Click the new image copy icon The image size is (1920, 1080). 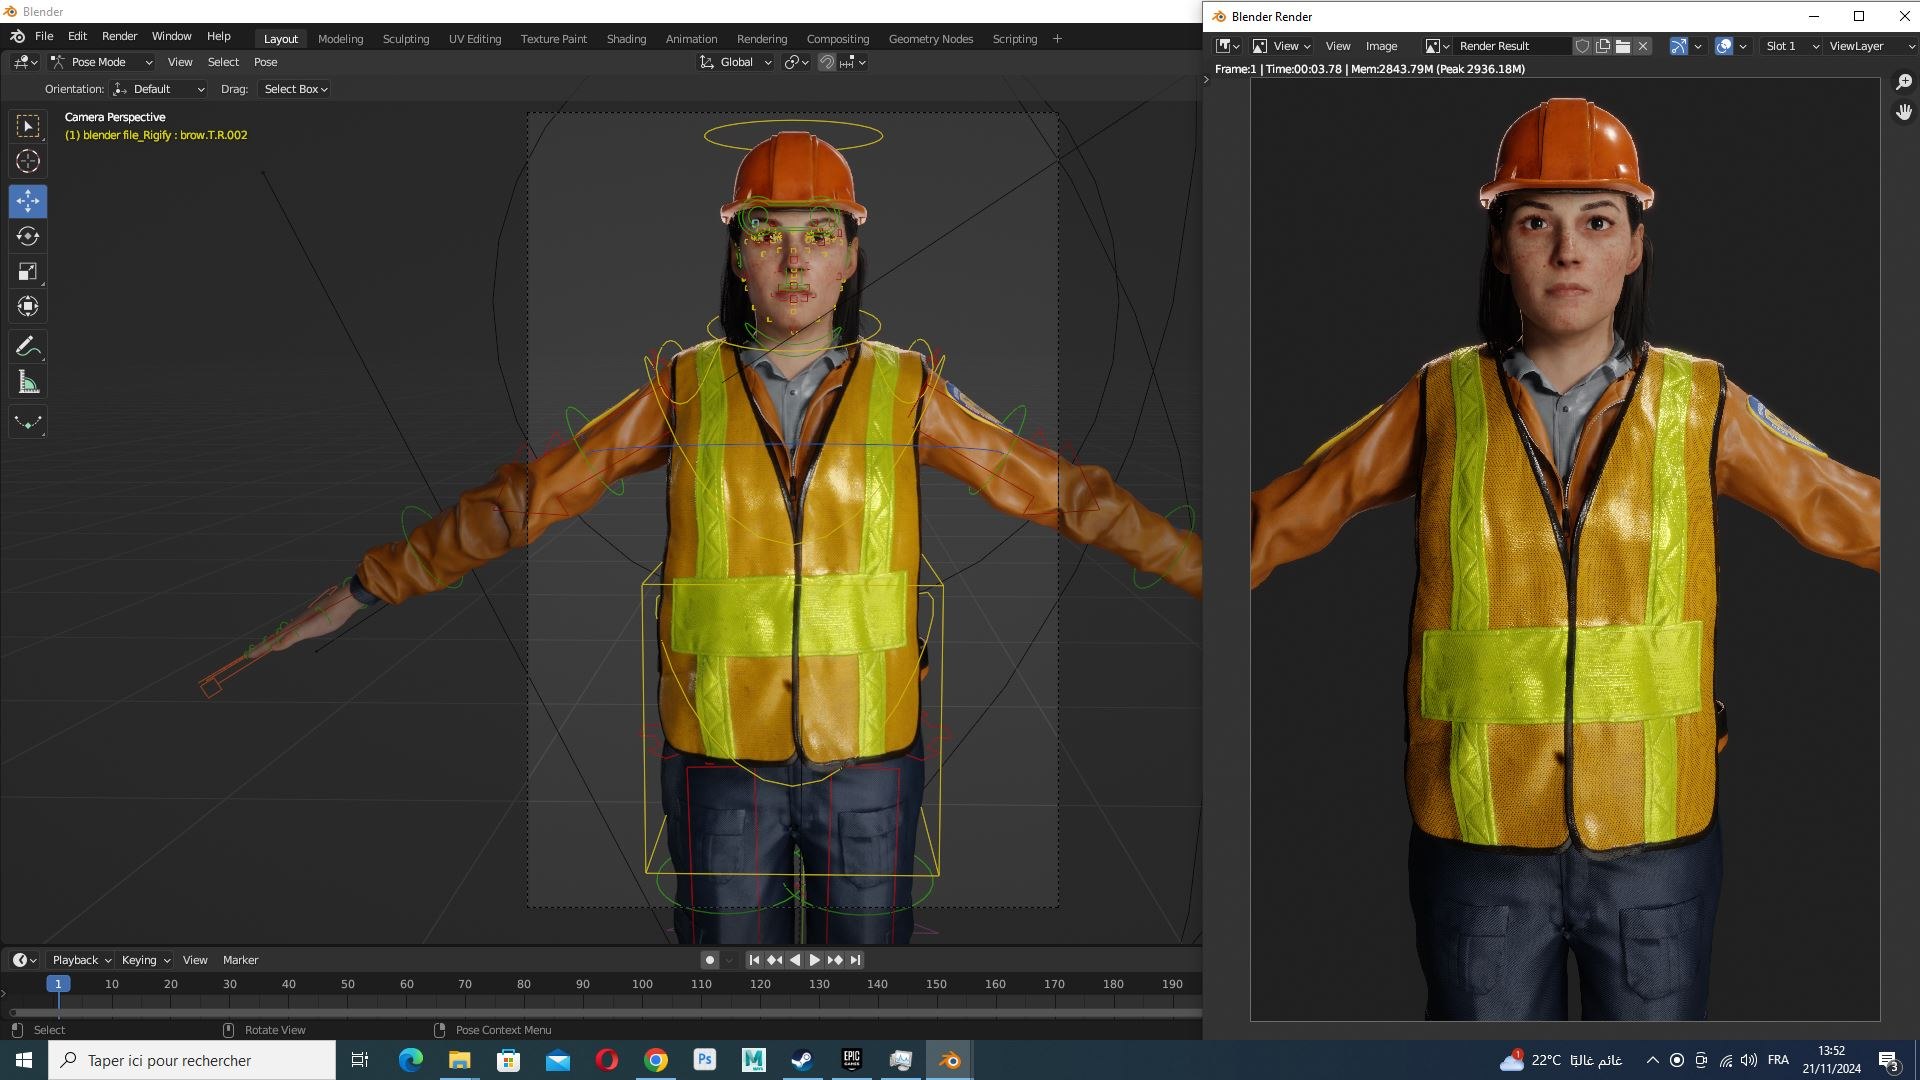point(1602,46)
